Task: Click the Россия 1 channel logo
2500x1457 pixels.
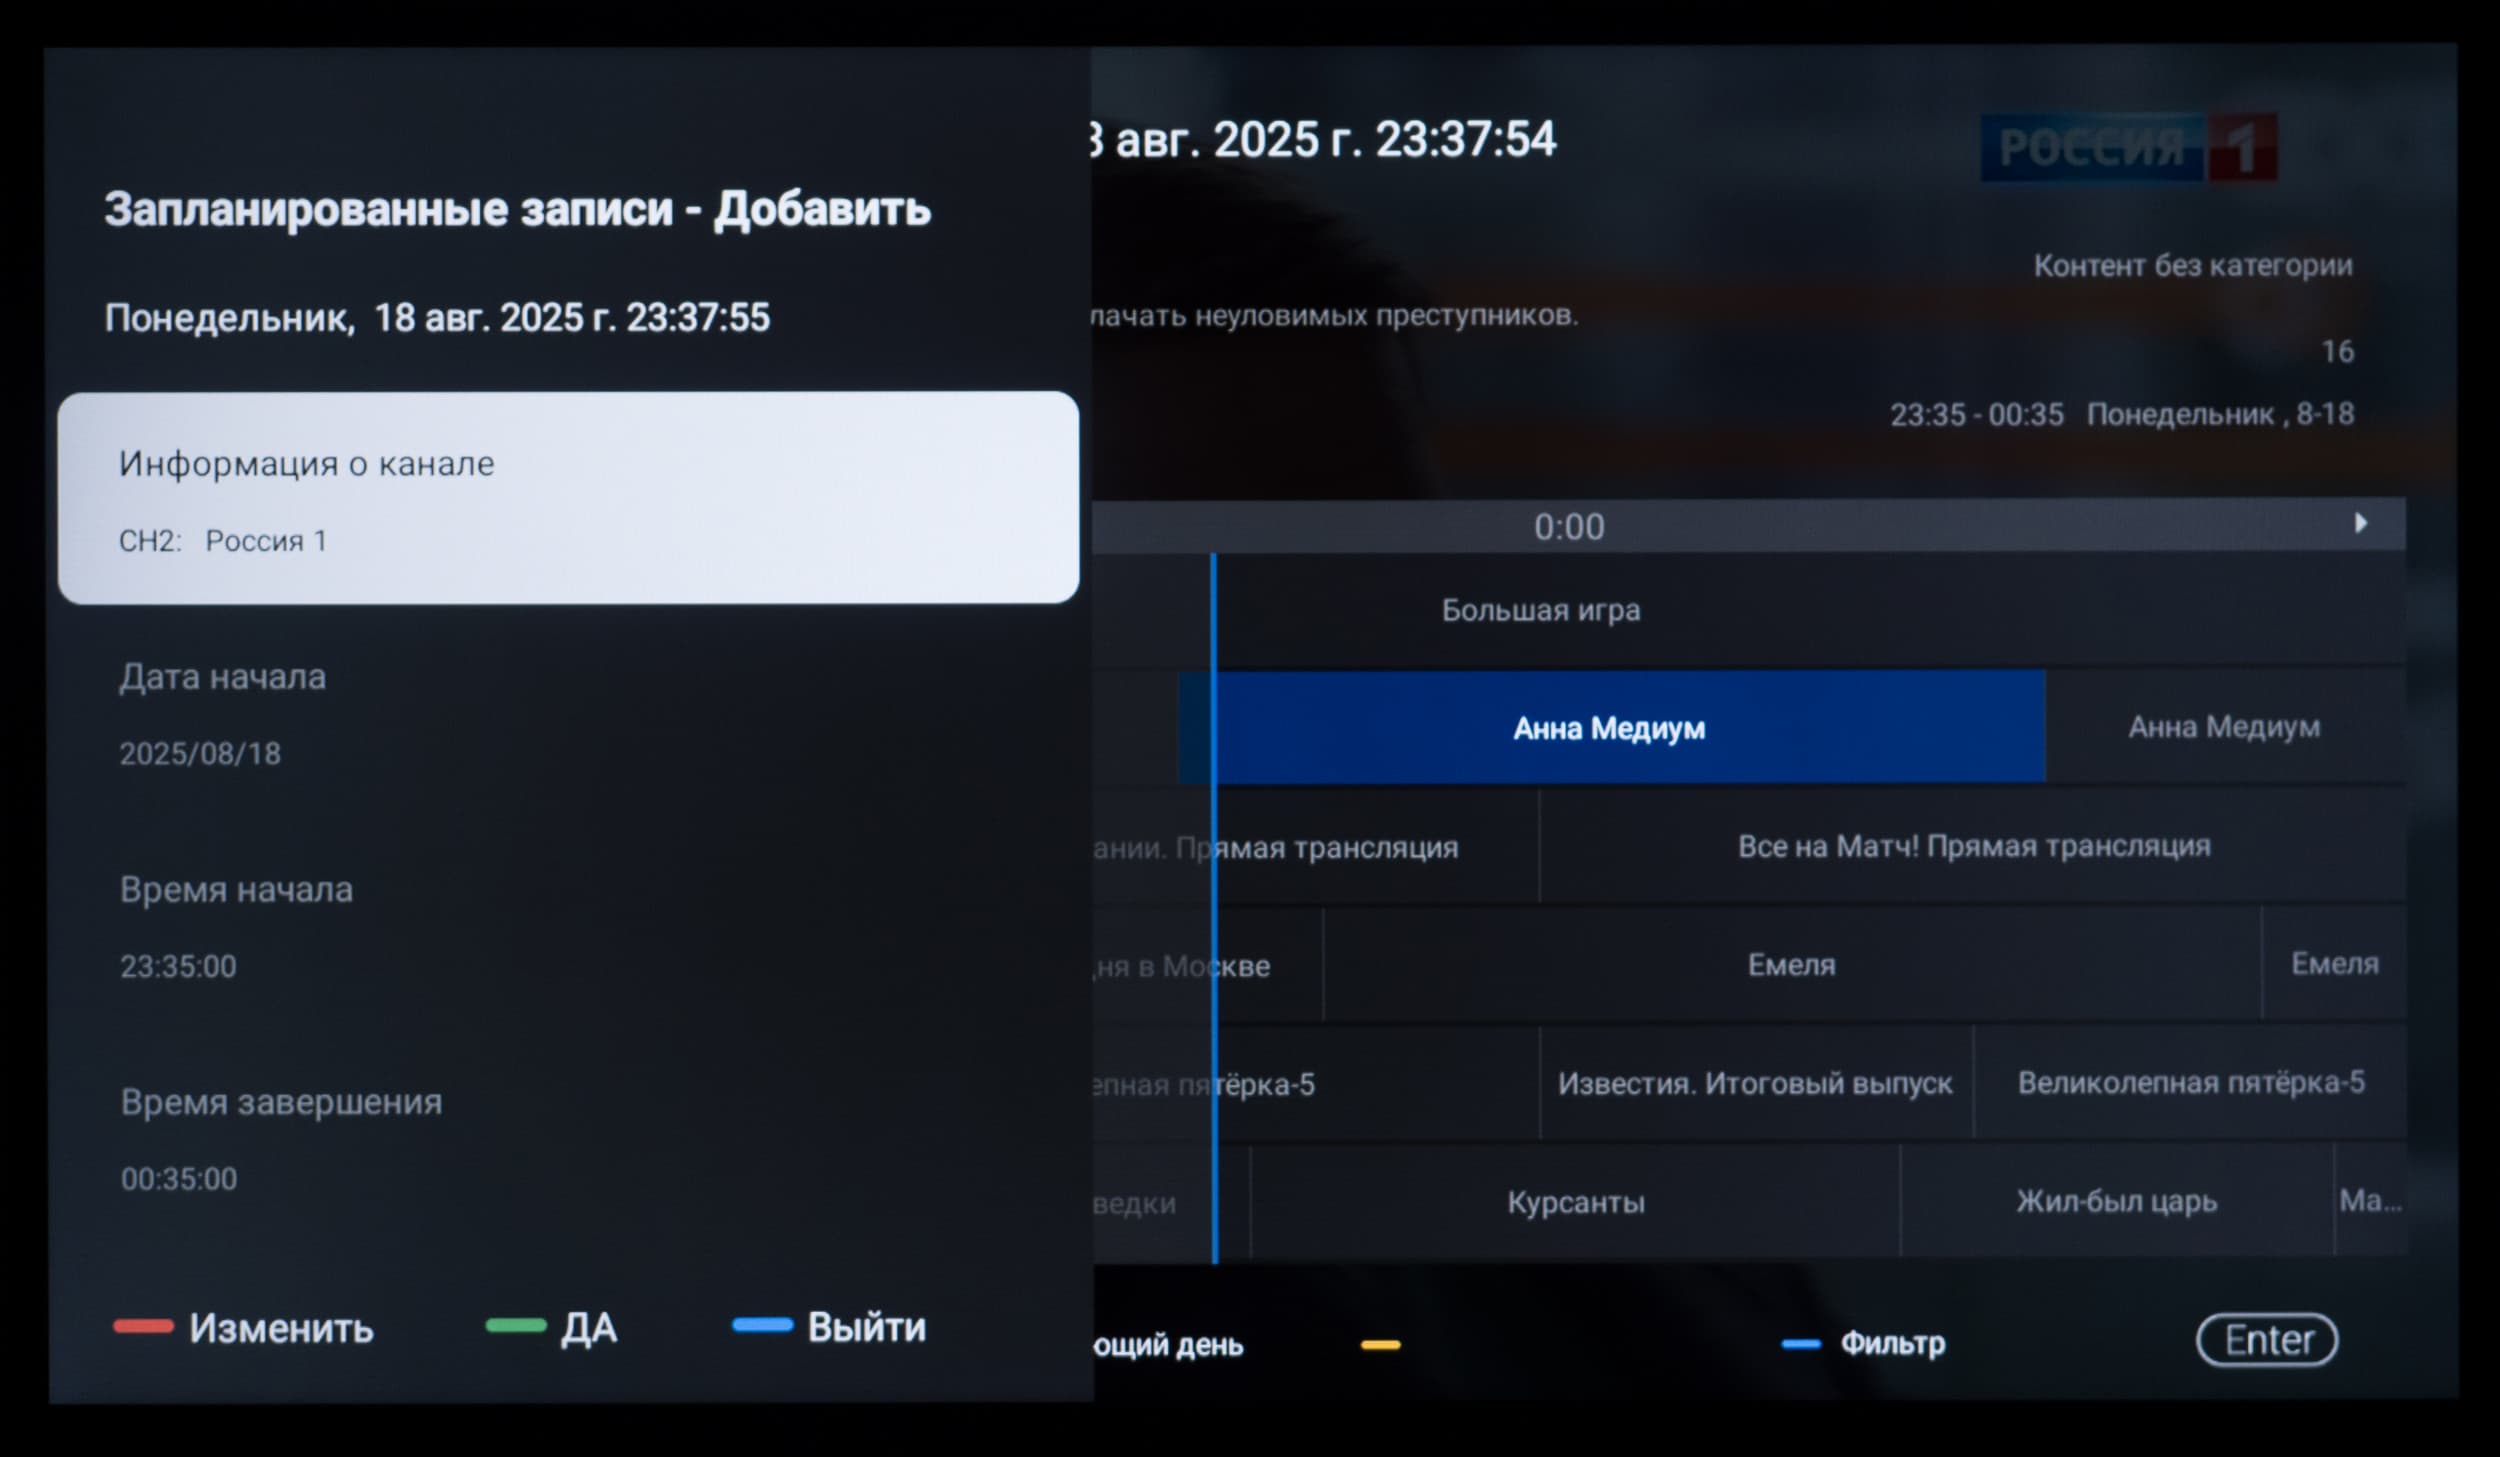Action: pos(2128,148)
